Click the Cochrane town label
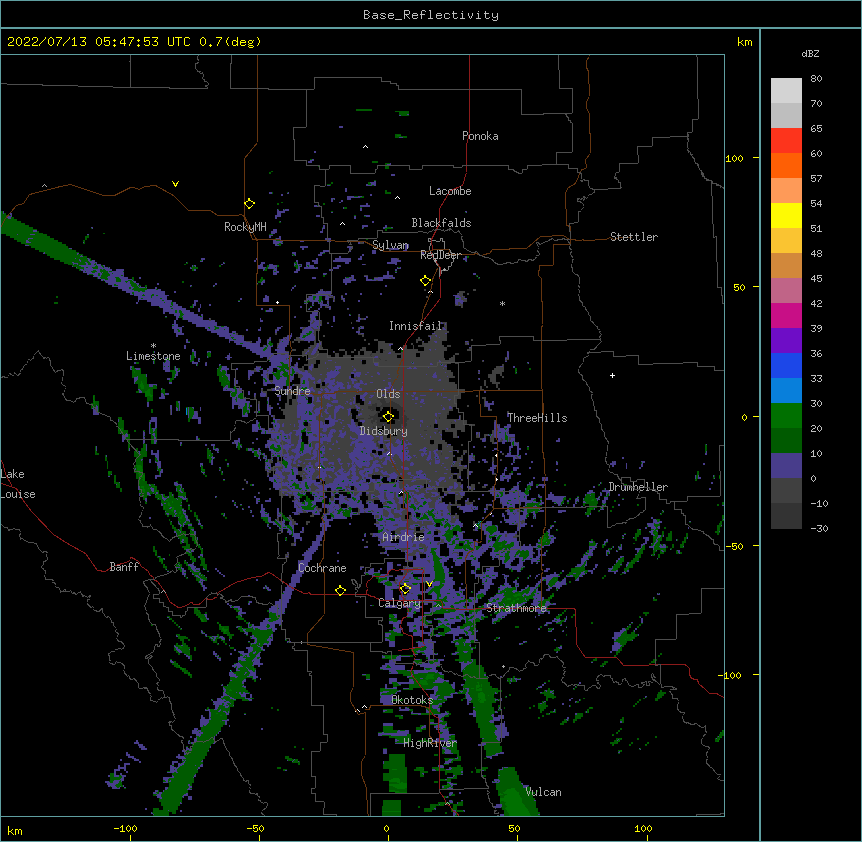This screenshot has height=842, width=862. pos(322,568)
